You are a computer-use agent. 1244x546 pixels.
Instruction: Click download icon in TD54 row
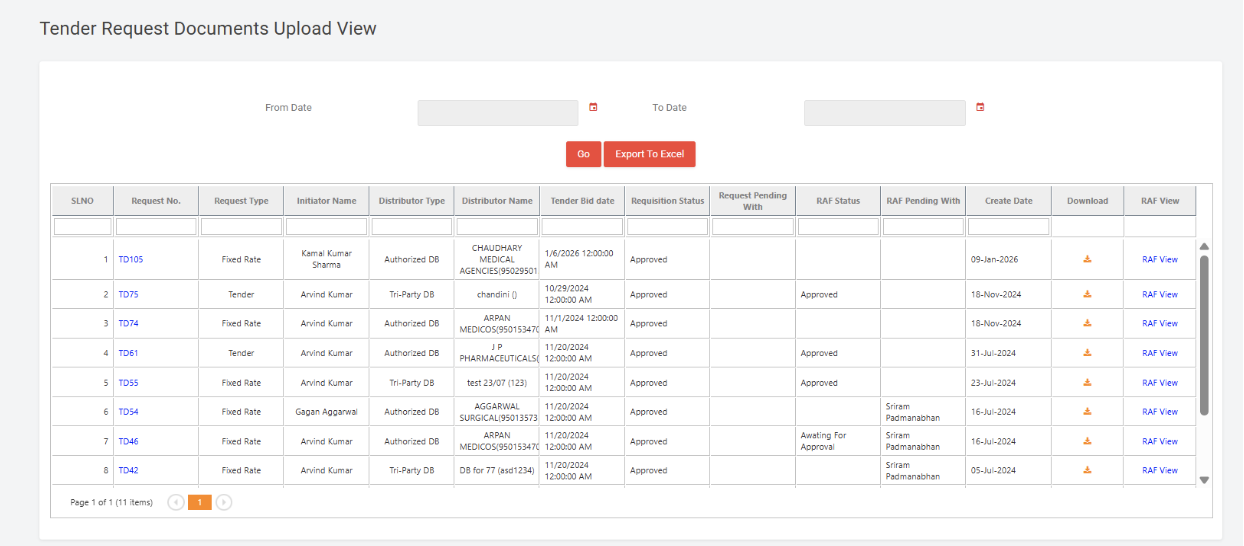(1087, 411)
